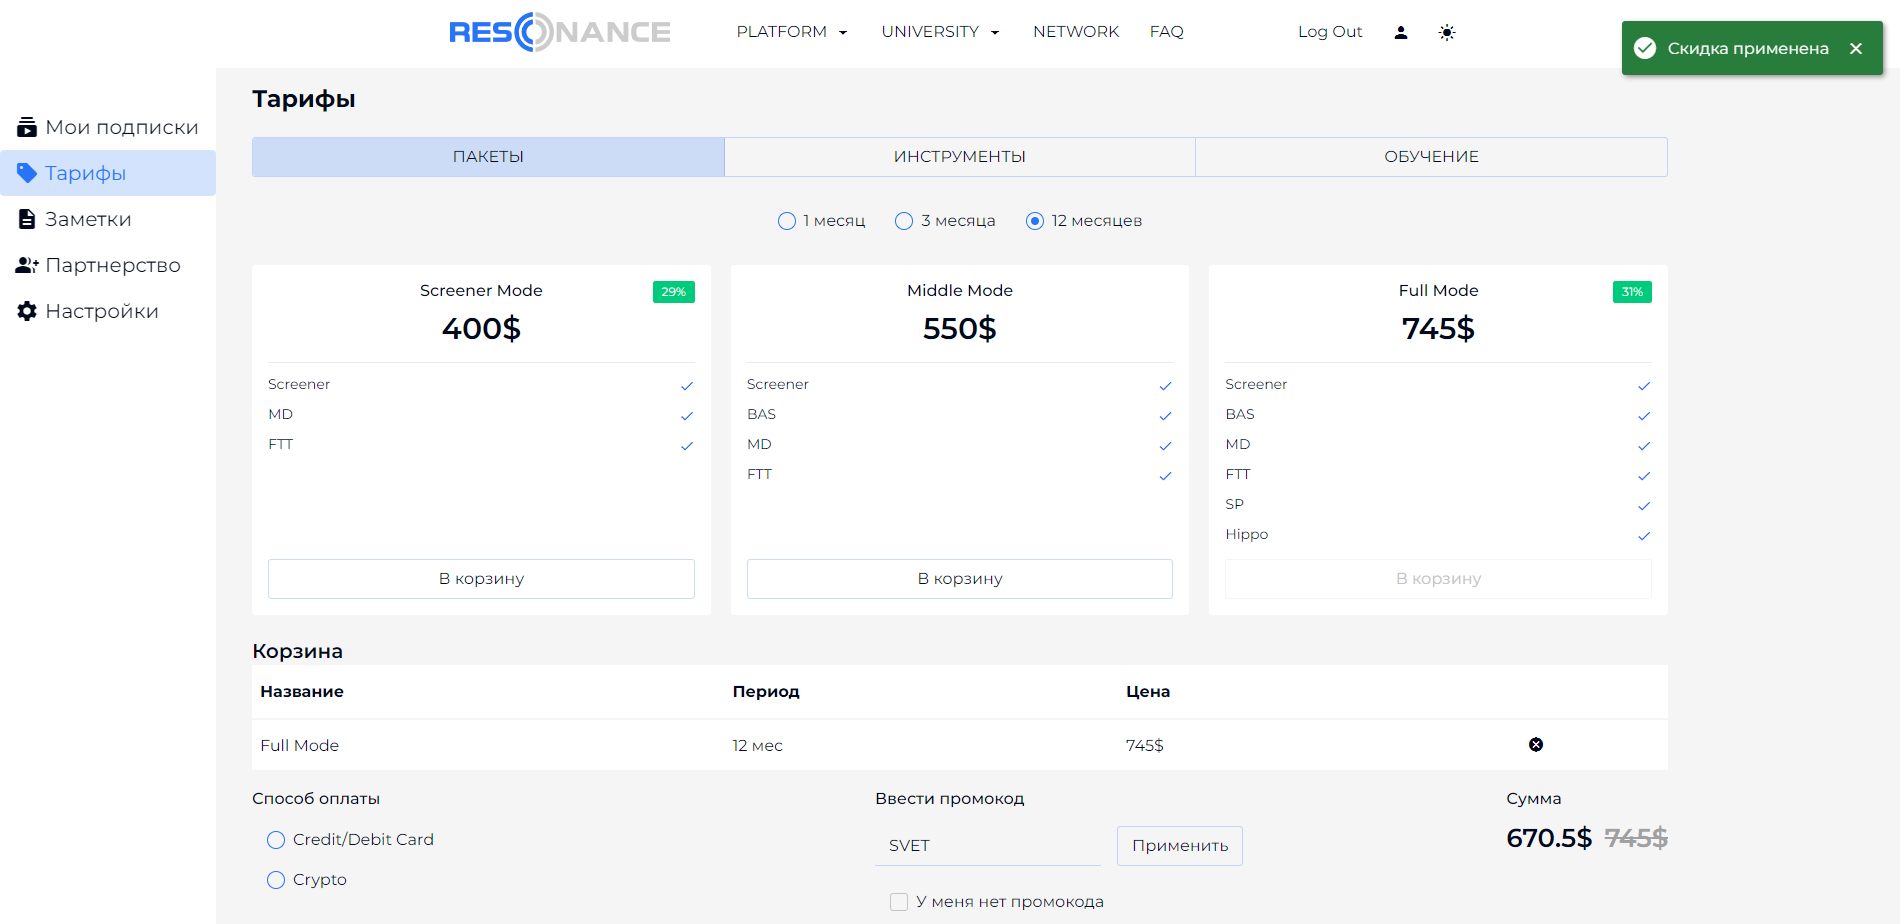Click the 'Hippo' feature label in Full Mode
Screen dimensions: 1900x924
pos(1247,534)
